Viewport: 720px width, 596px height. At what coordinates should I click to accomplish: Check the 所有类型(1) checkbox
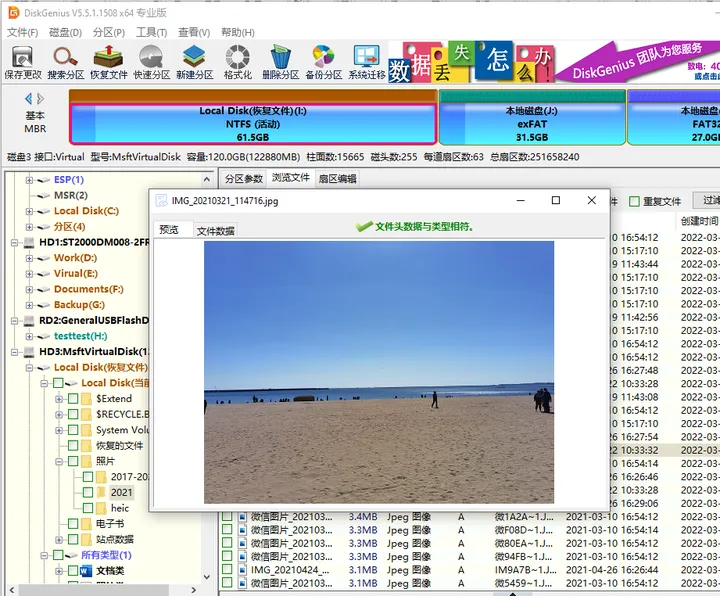[x=58, y=555]
